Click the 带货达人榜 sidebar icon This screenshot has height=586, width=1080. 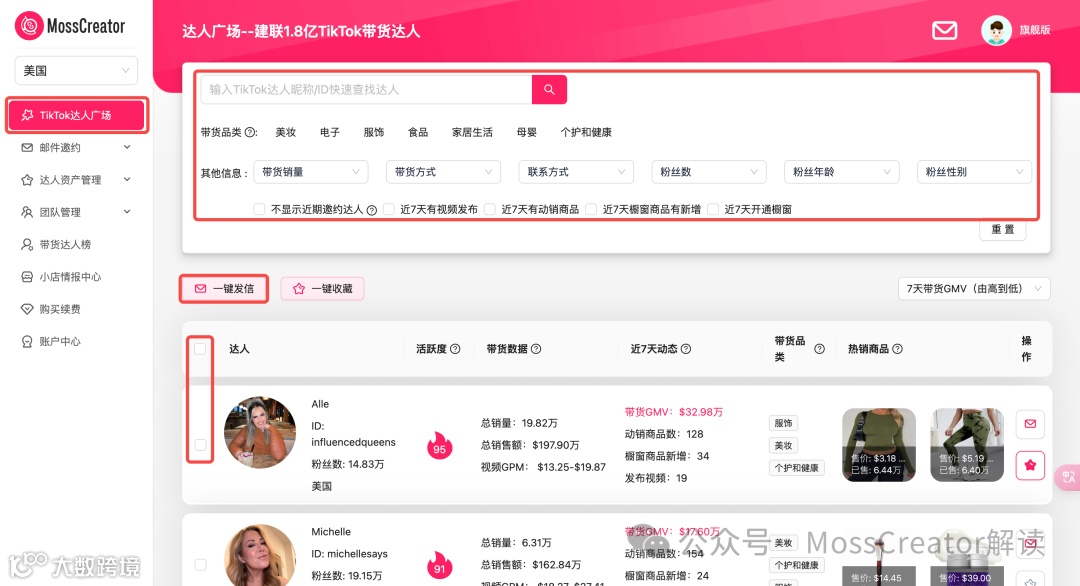click(x=27, y=244)
